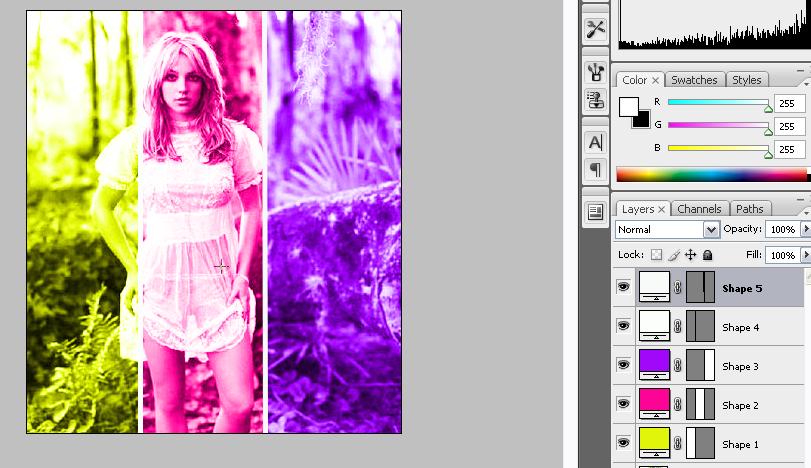
Task: Open the Brushes panel icon
Action: pos(596,72)
